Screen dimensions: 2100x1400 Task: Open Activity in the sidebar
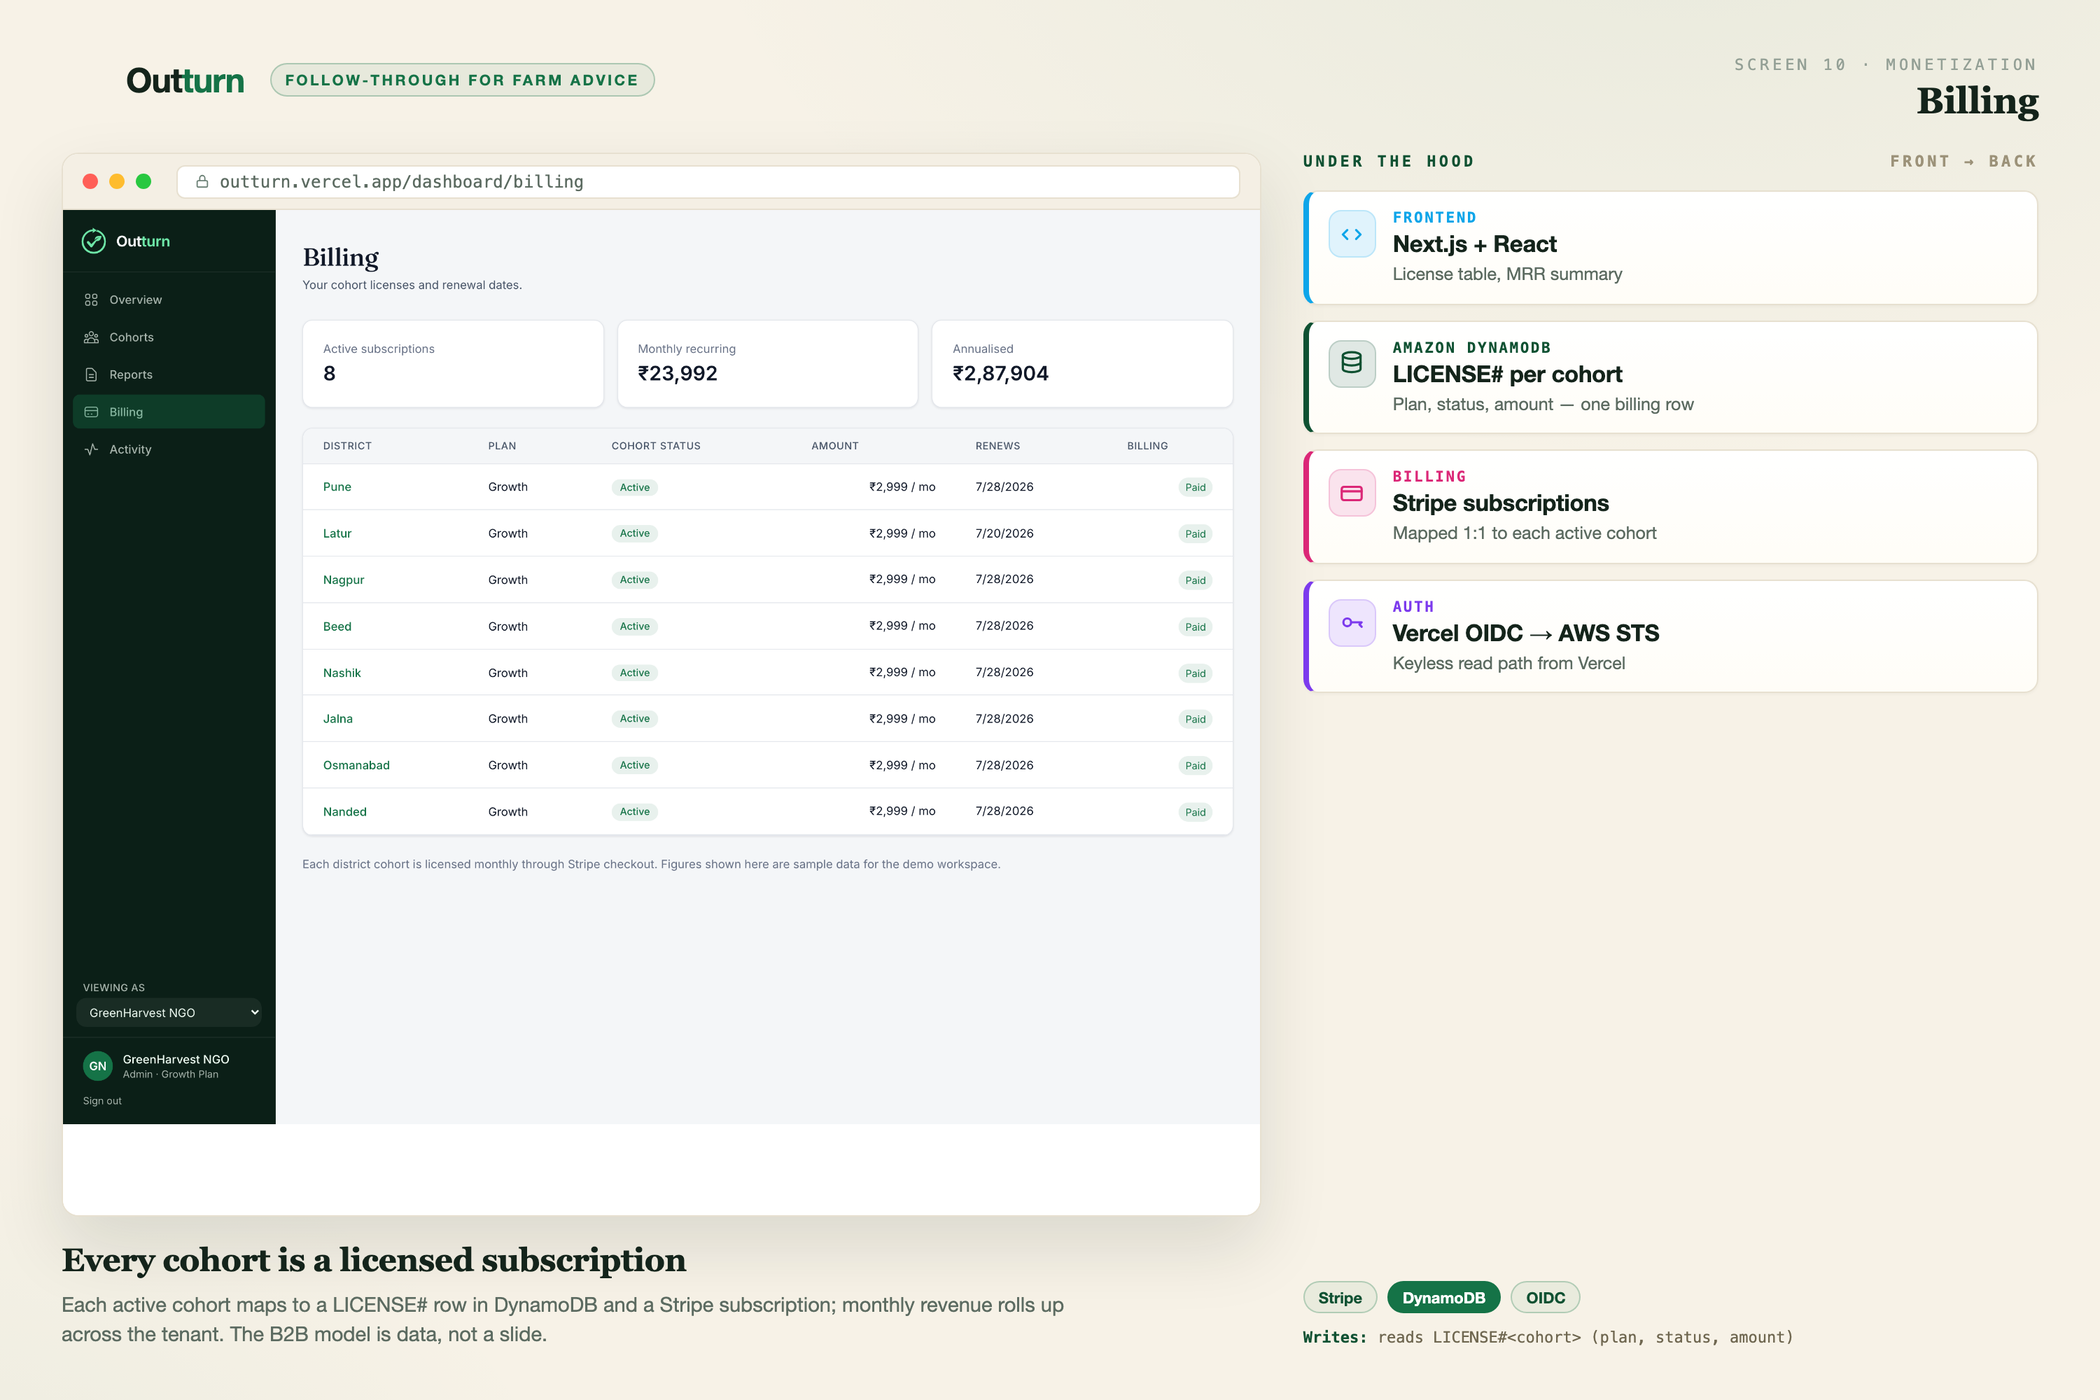click(168, 449)
